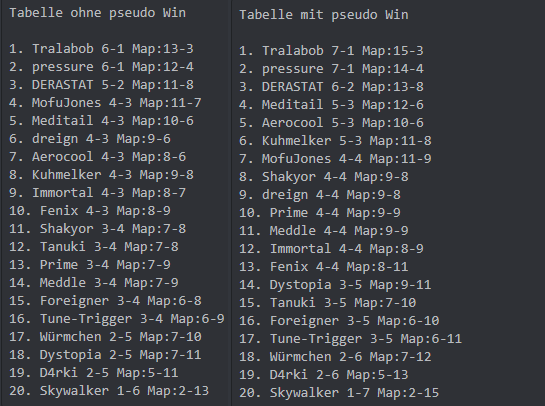Screen dimensions: 545x406
Task: Click DERASTAT 6-2 Map:13-8 line
Action: coord(331,87)
